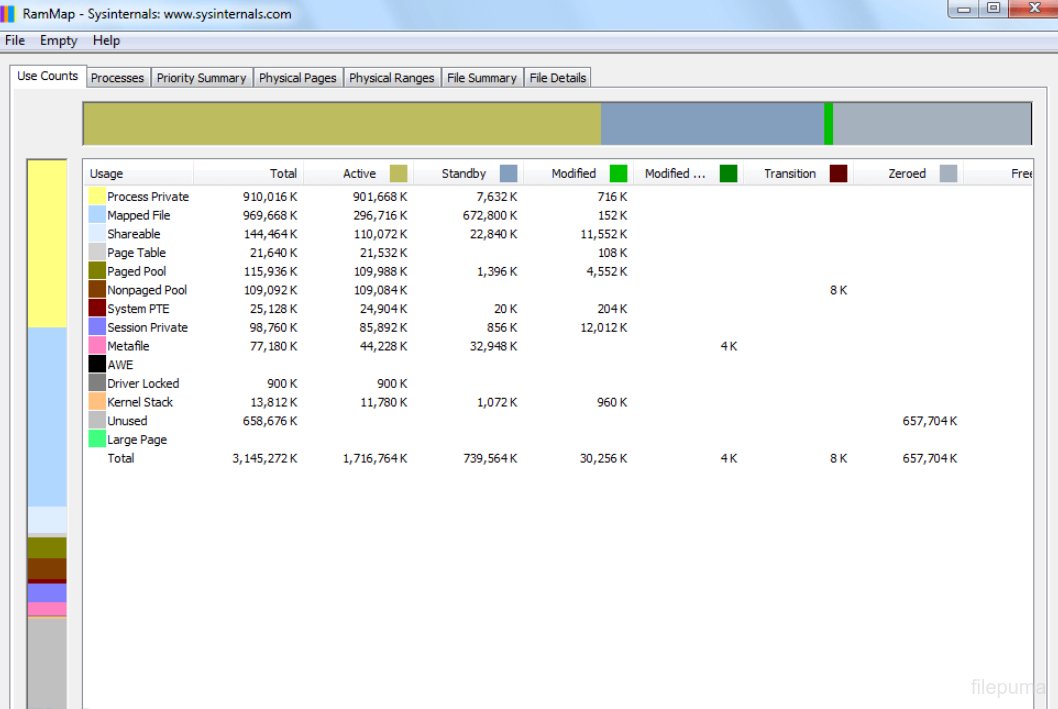Click the green Modified legend swatch
The width and height of the screenshot is (1058, 709).
pos(618,172)
